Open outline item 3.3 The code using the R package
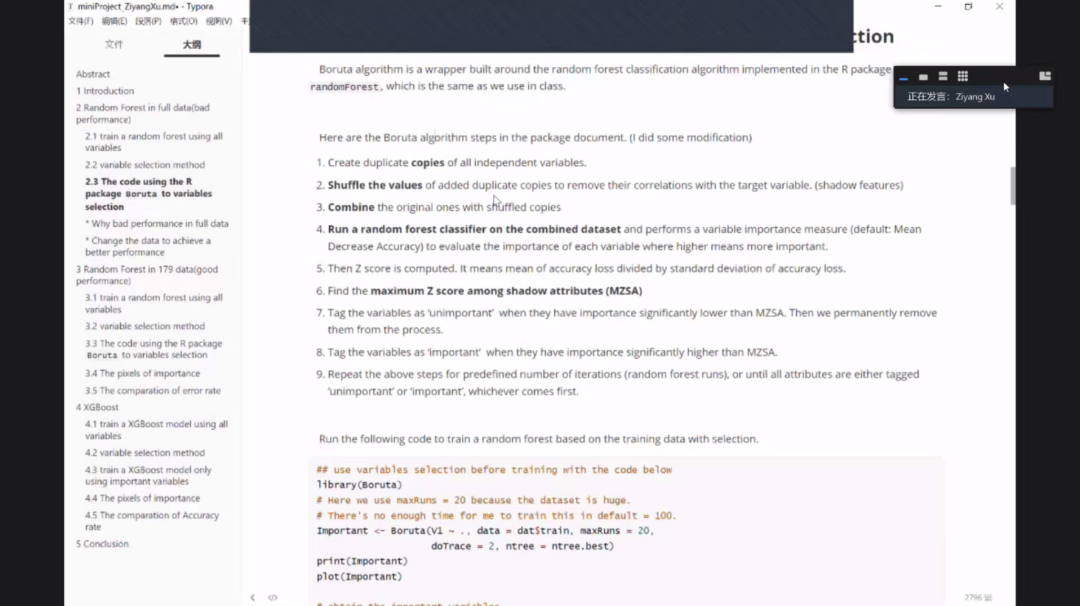Screen dimensions: 1080x606 pyautogui.click(x=154, y=349)
